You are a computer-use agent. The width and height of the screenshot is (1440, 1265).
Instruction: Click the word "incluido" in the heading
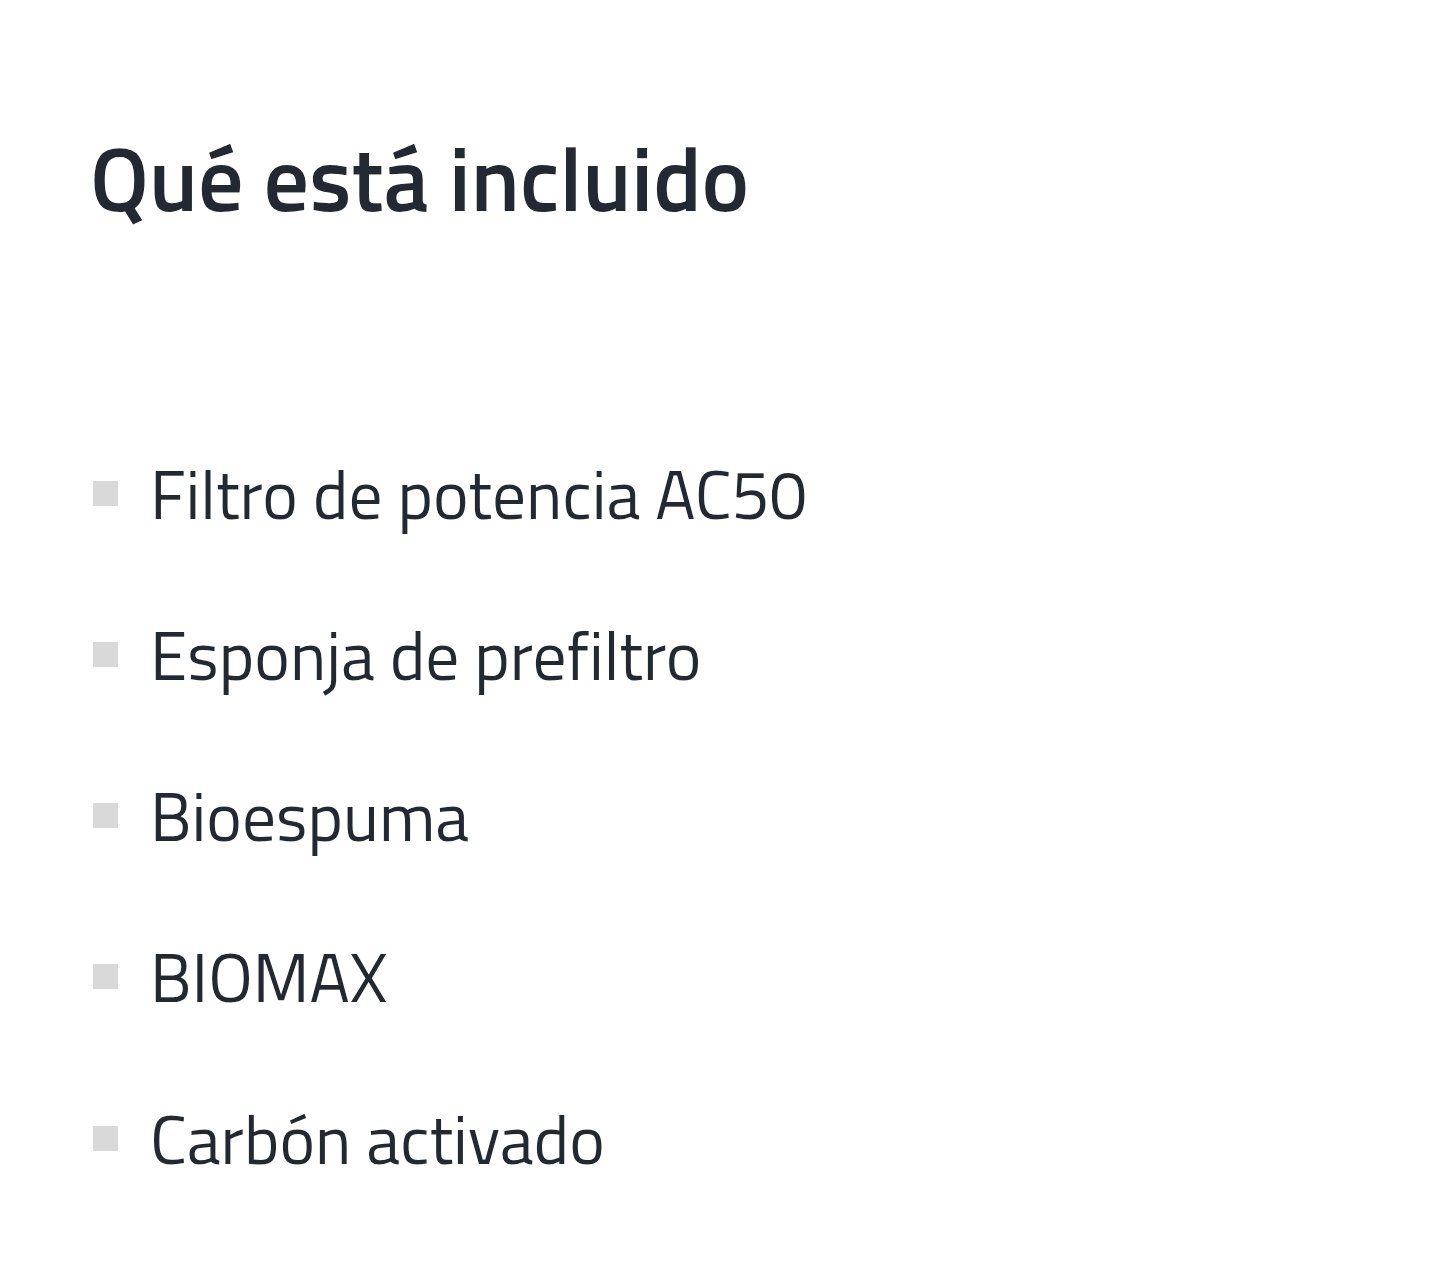click(598, 183)
